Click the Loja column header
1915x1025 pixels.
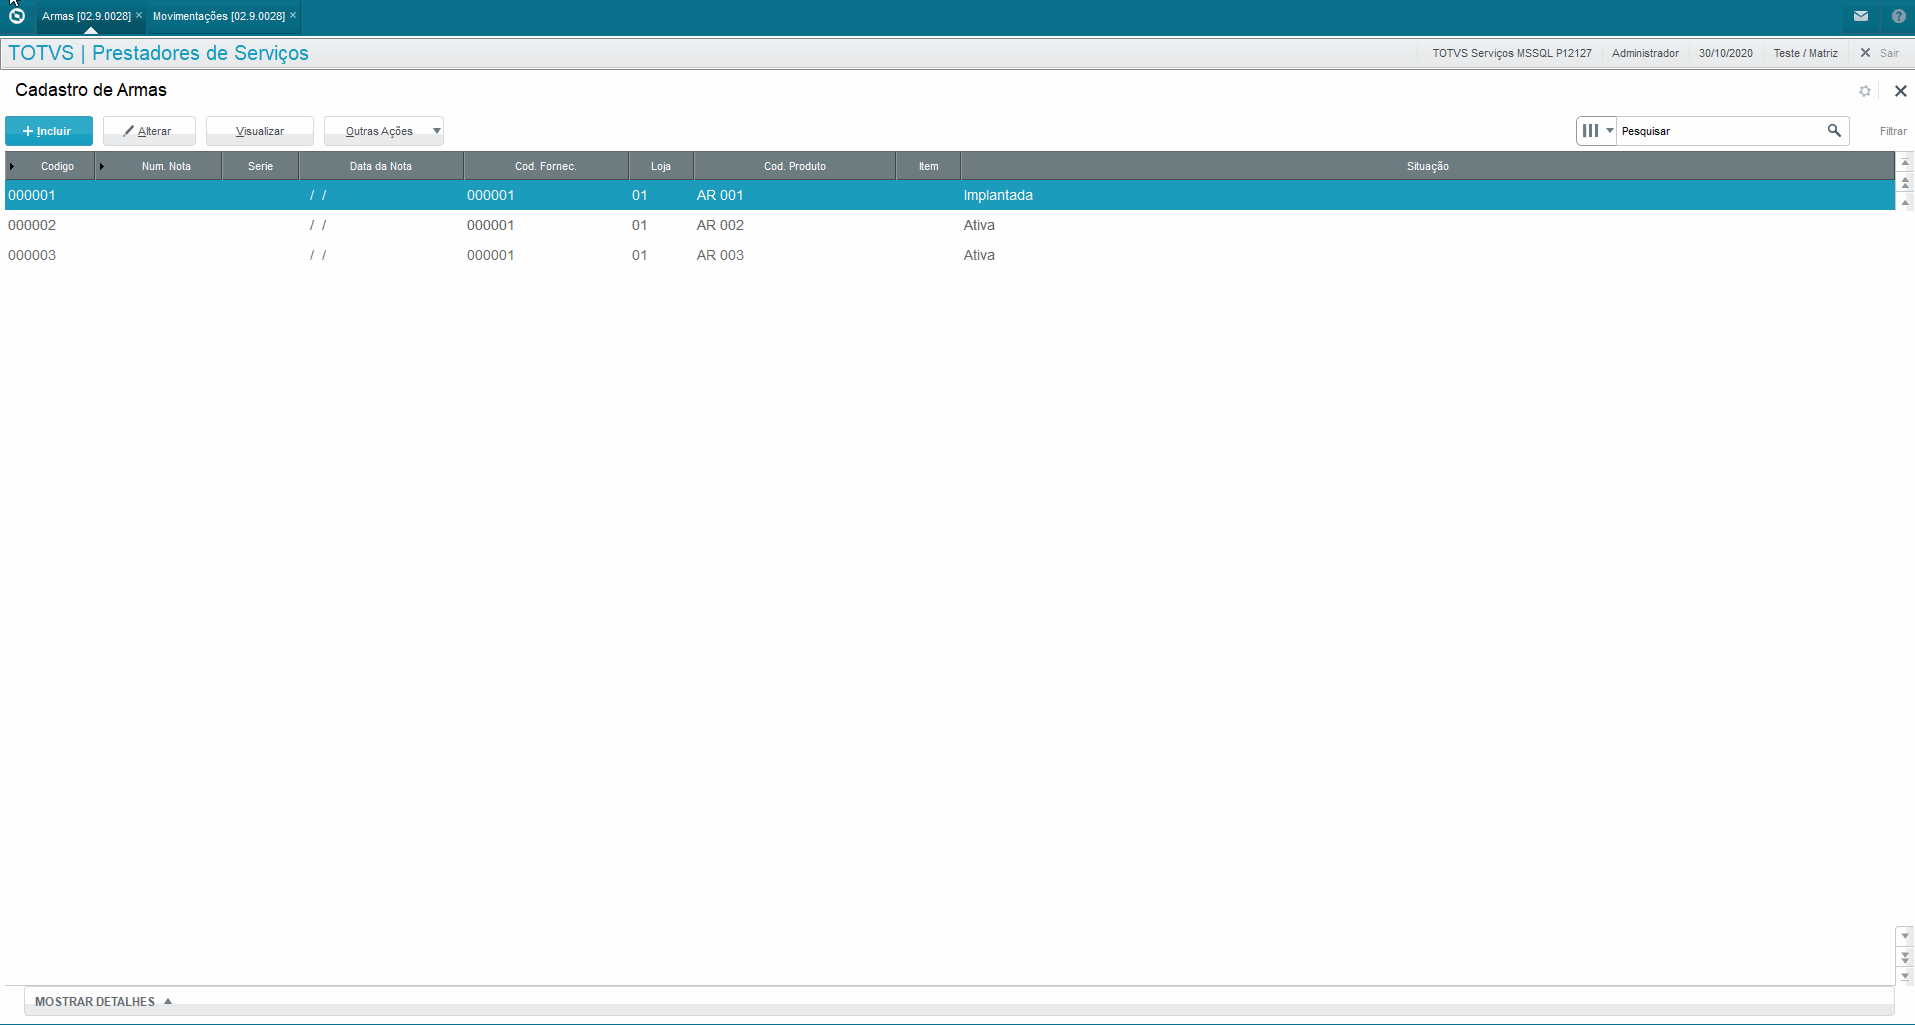[661, 166]
